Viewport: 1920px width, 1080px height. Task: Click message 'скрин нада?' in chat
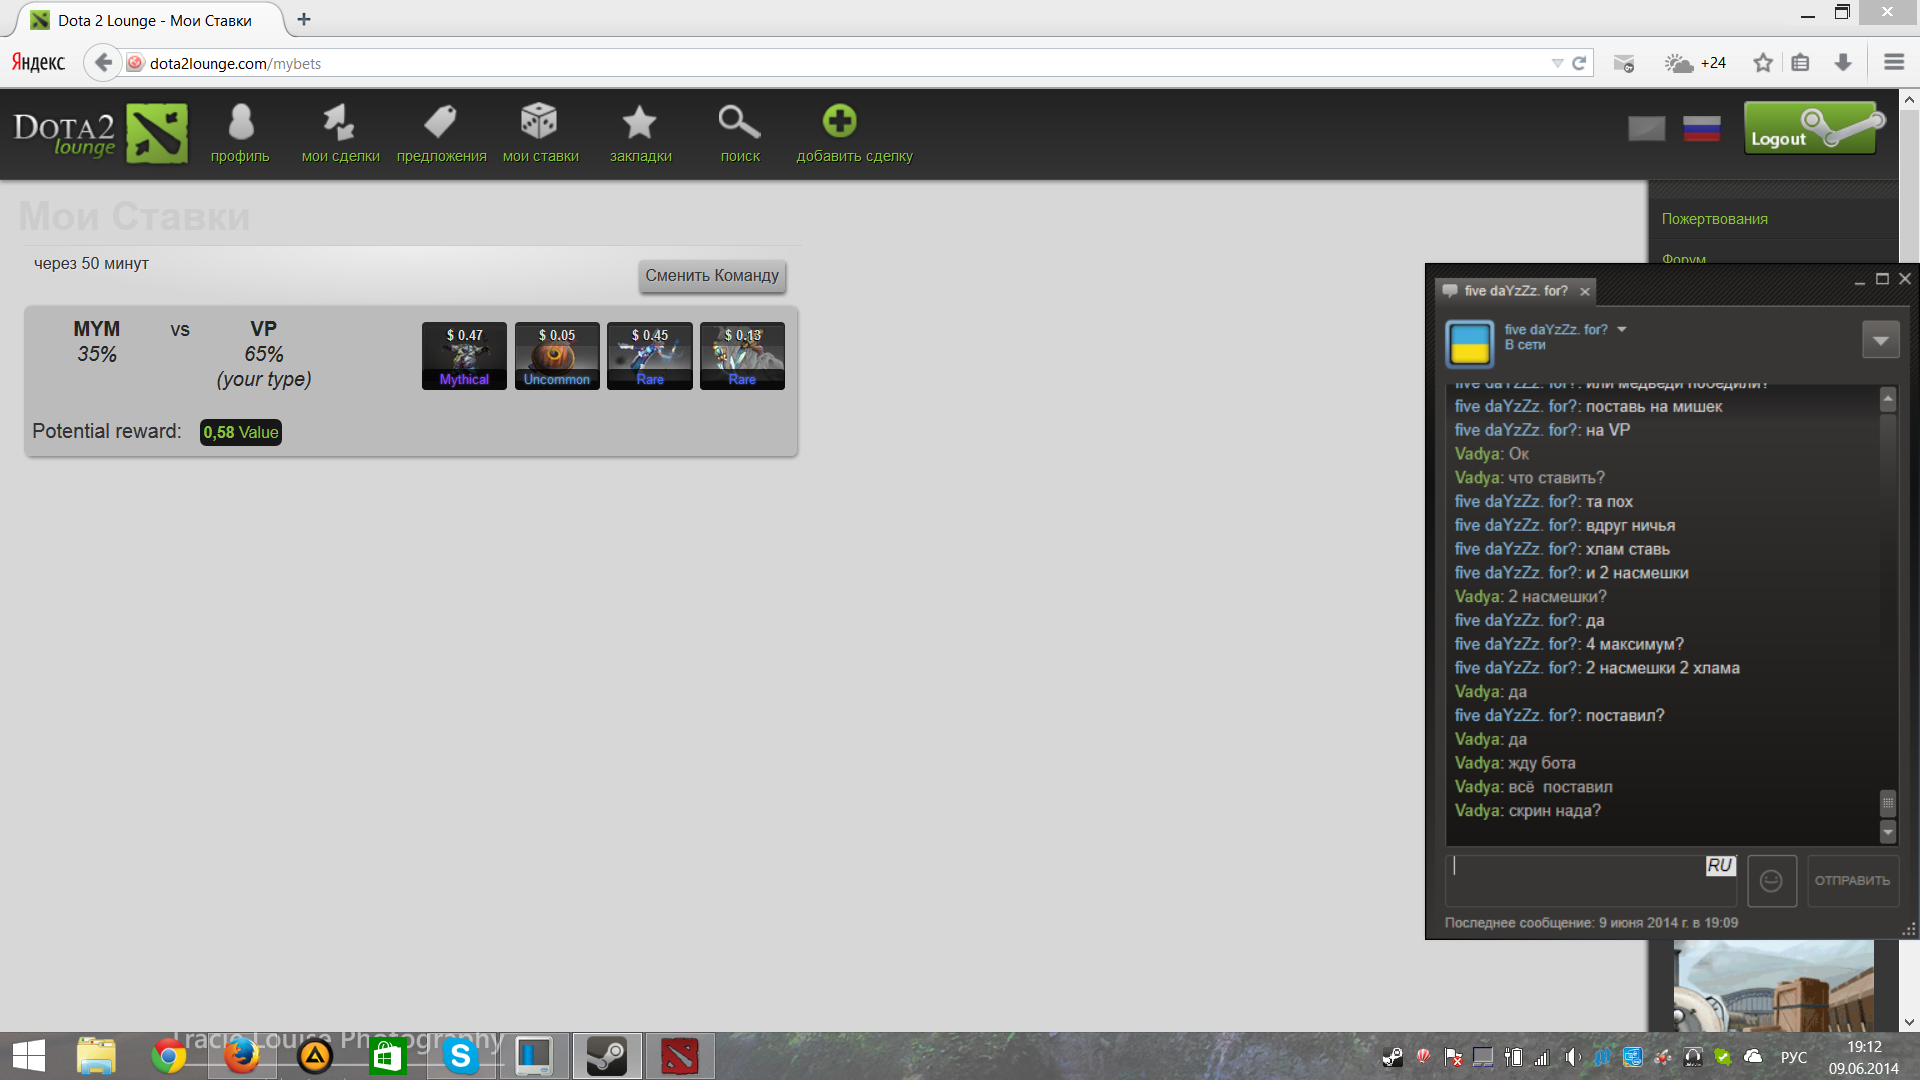tap(1554, 811)
